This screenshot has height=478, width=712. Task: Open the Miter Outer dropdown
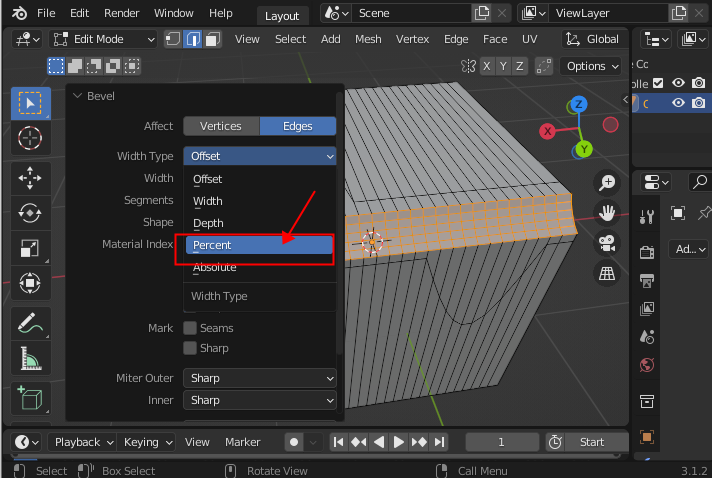[259, 378]
